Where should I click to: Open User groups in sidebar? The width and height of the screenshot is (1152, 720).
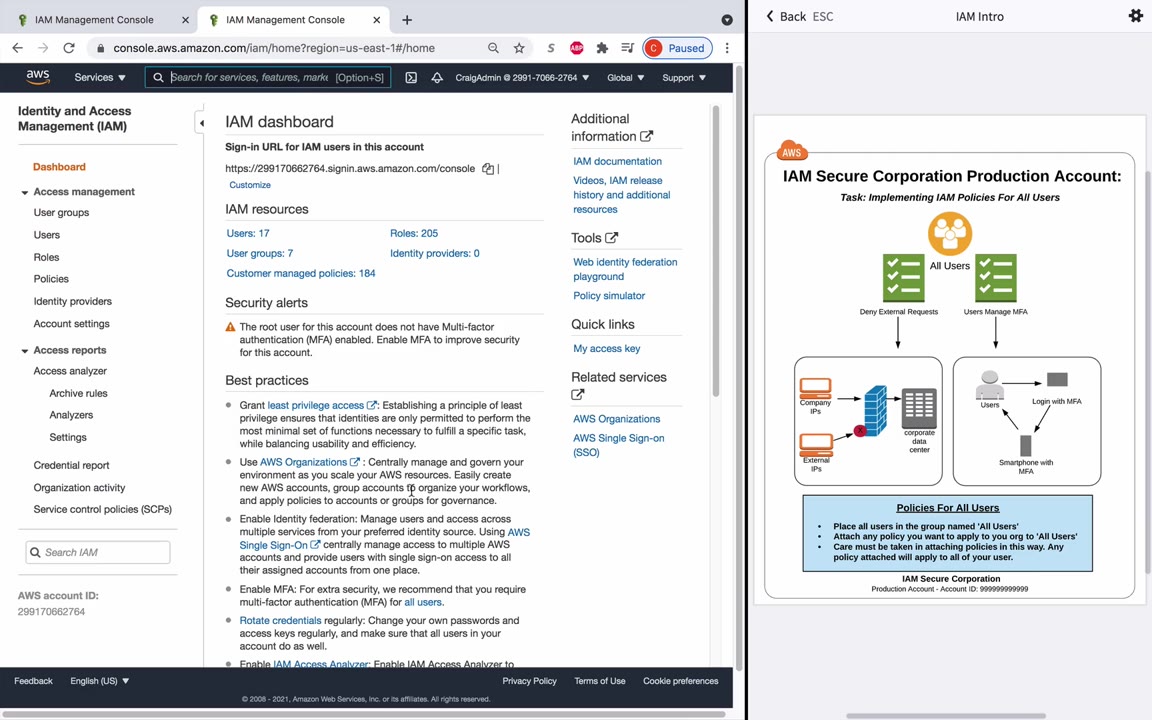(61, 212)
